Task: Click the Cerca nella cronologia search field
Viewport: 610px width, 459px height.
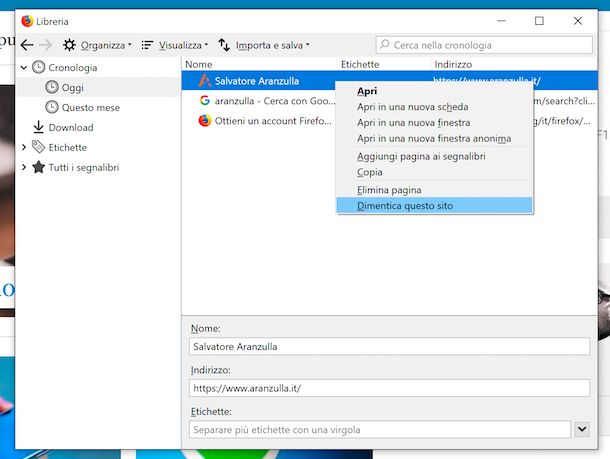Action: (484, 45)
